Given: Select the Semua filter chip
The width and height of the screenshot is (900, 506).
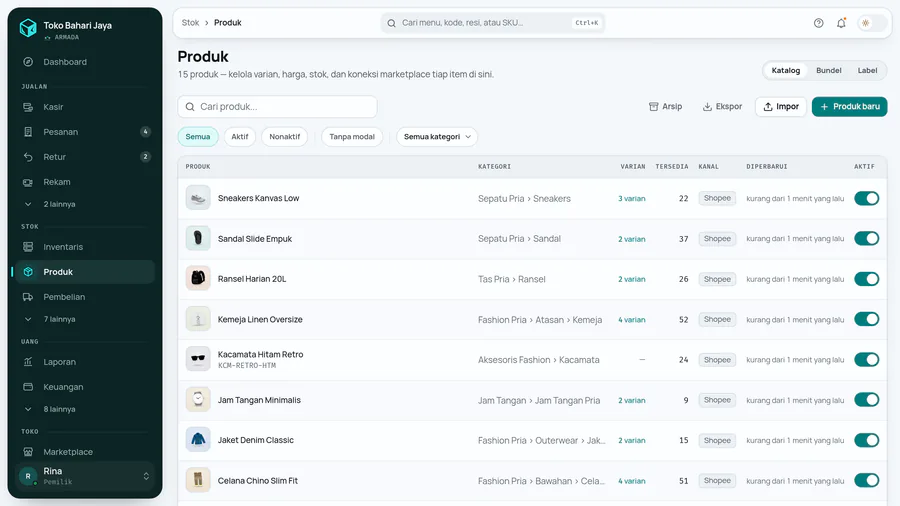Looking at the screenshot, I should [198, 137].
